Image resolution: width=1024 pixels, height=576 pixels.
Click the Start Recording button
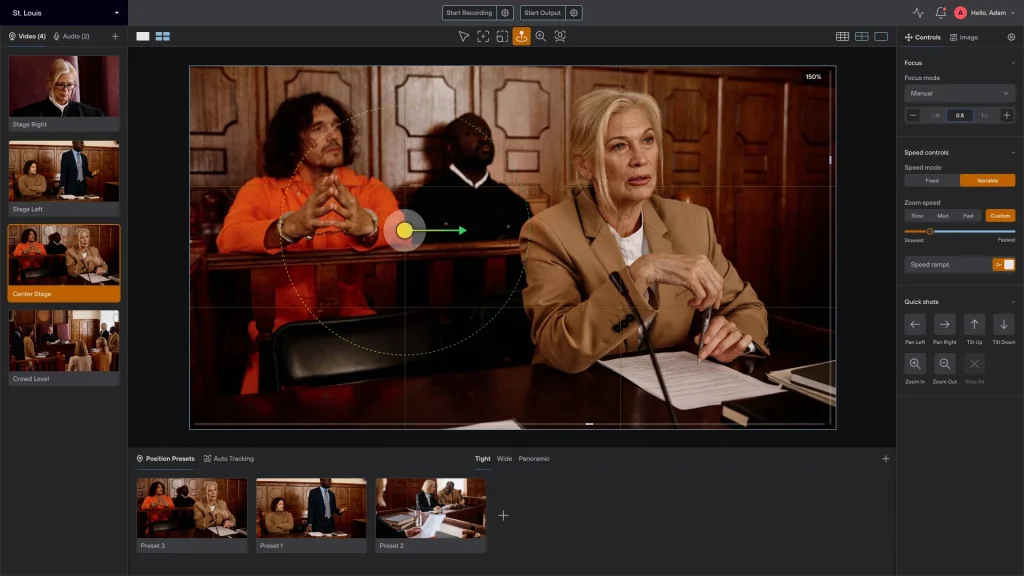point(469,12)
